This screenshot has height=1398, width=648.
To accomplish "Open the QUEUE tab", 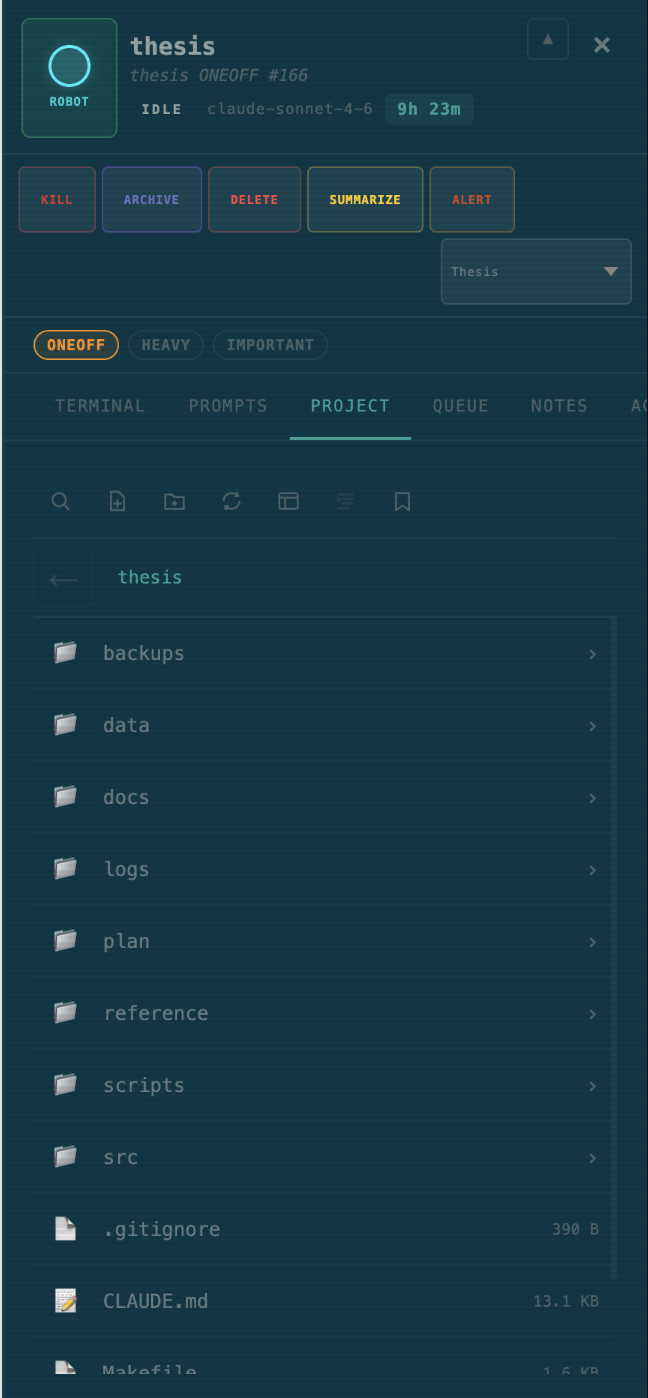I will [x=460, y=406].
